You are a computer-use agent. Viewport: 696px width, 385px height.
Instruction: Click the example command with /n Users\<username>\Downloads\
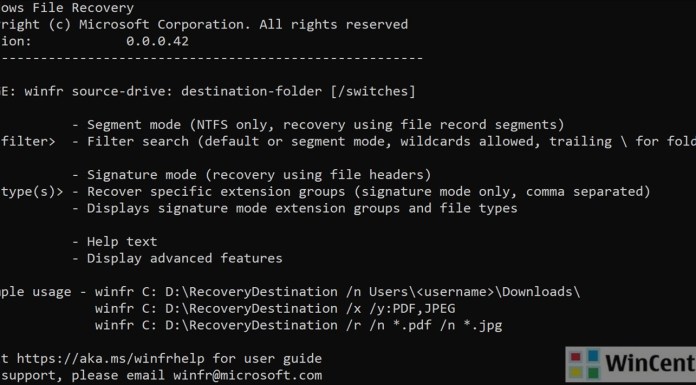[337, 292]
